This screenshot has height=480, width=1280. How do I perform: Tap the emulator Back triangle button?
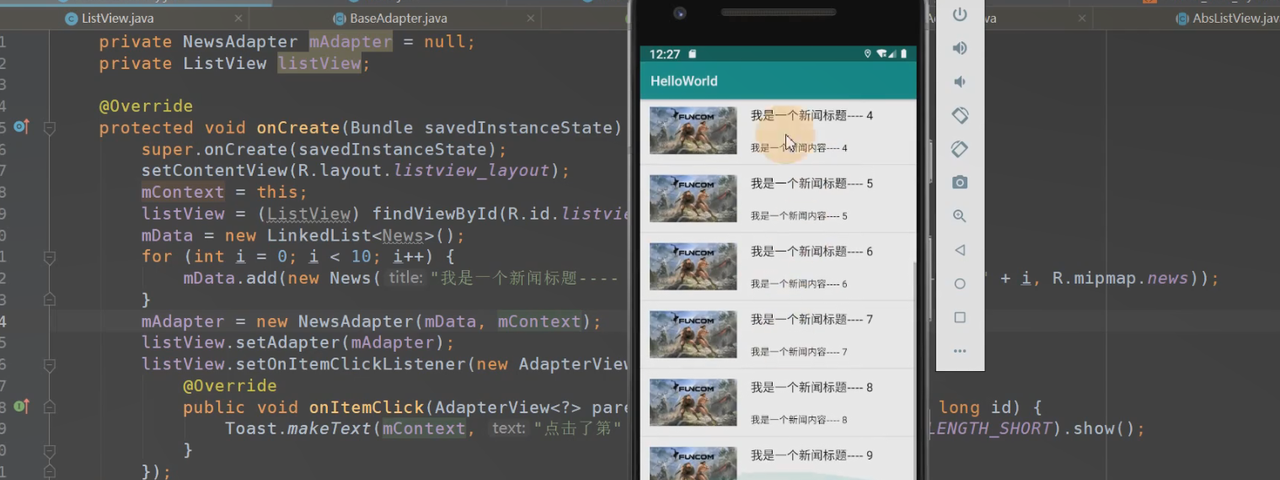pos(960,250)
